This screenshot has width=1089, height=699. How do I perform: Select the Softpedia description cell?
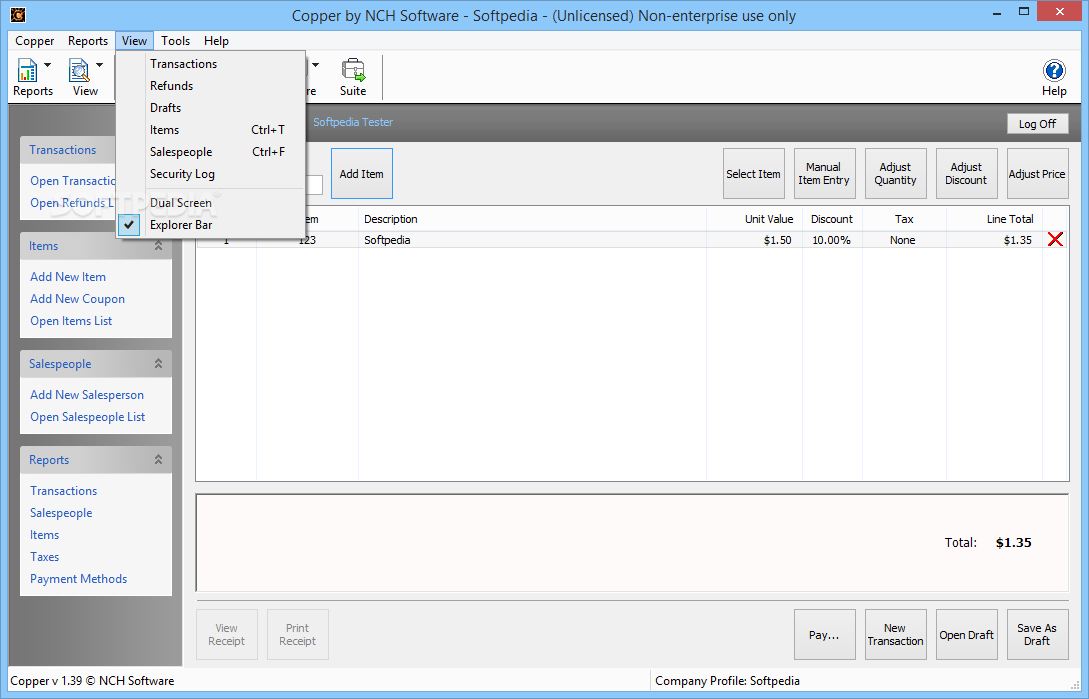pos(532,240)
